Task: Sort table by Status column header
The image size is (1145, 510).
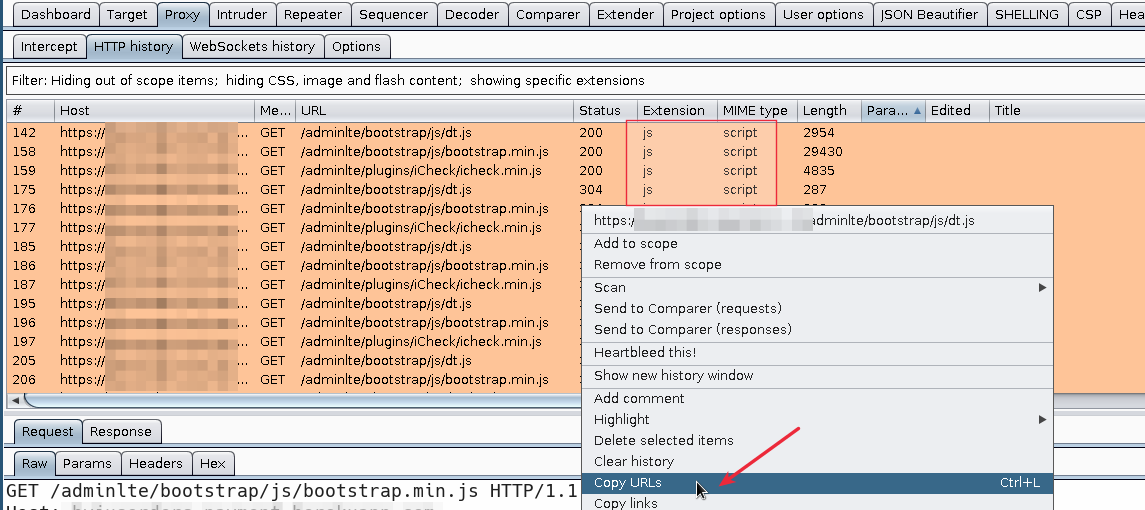Action: (600, 111)
